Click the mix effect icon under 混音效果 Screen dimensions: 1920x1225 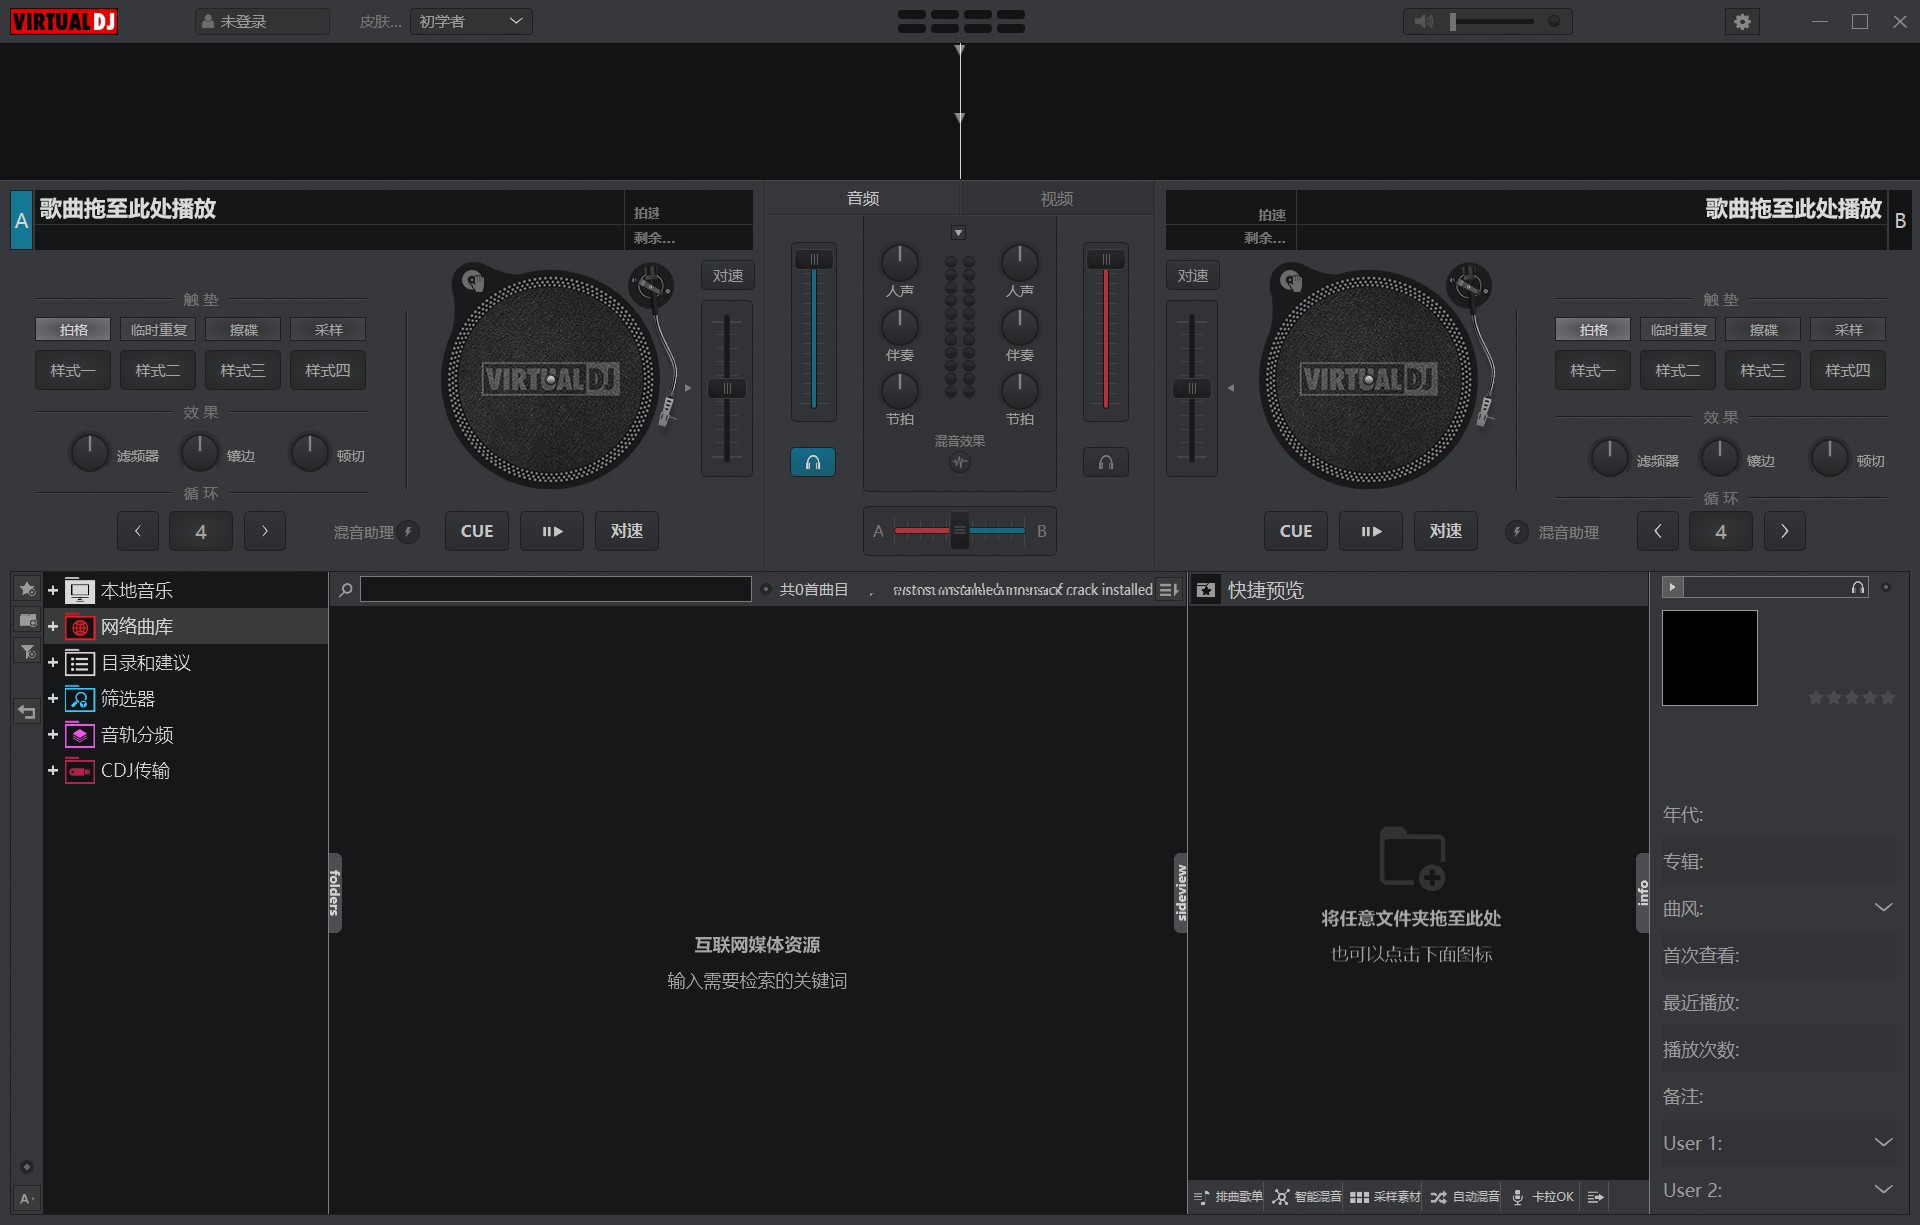(x=960, y=462)
